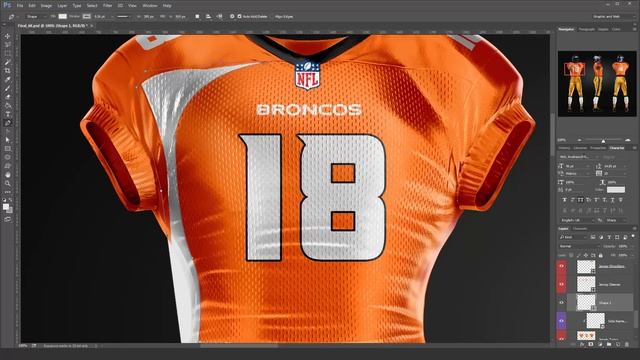Image resolution: width=640 pixels, height=360 pixels.
Task: Create a new adjustment layer icon
Action: (600, 345)
